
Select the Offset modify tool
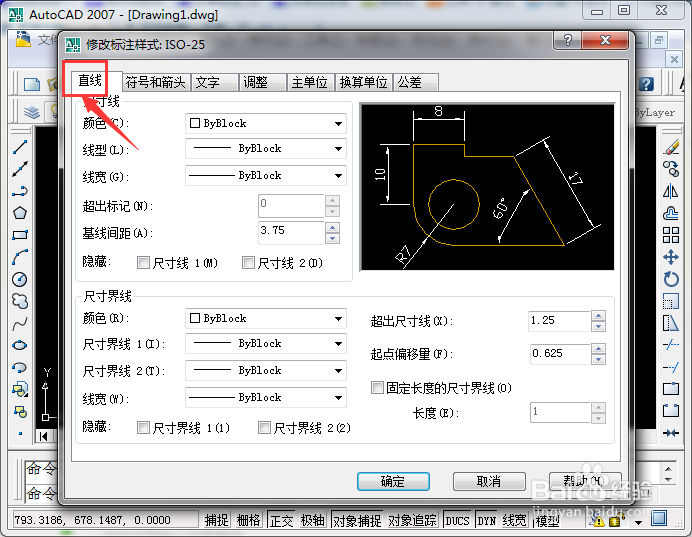point(671,213)
